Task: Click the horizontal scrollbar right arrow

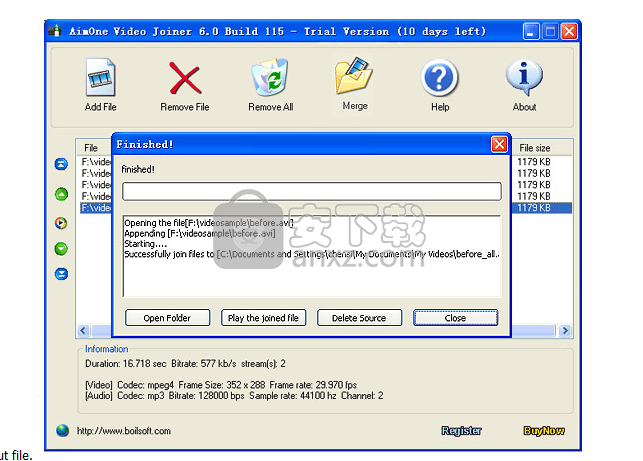Action: click(566, 331)
